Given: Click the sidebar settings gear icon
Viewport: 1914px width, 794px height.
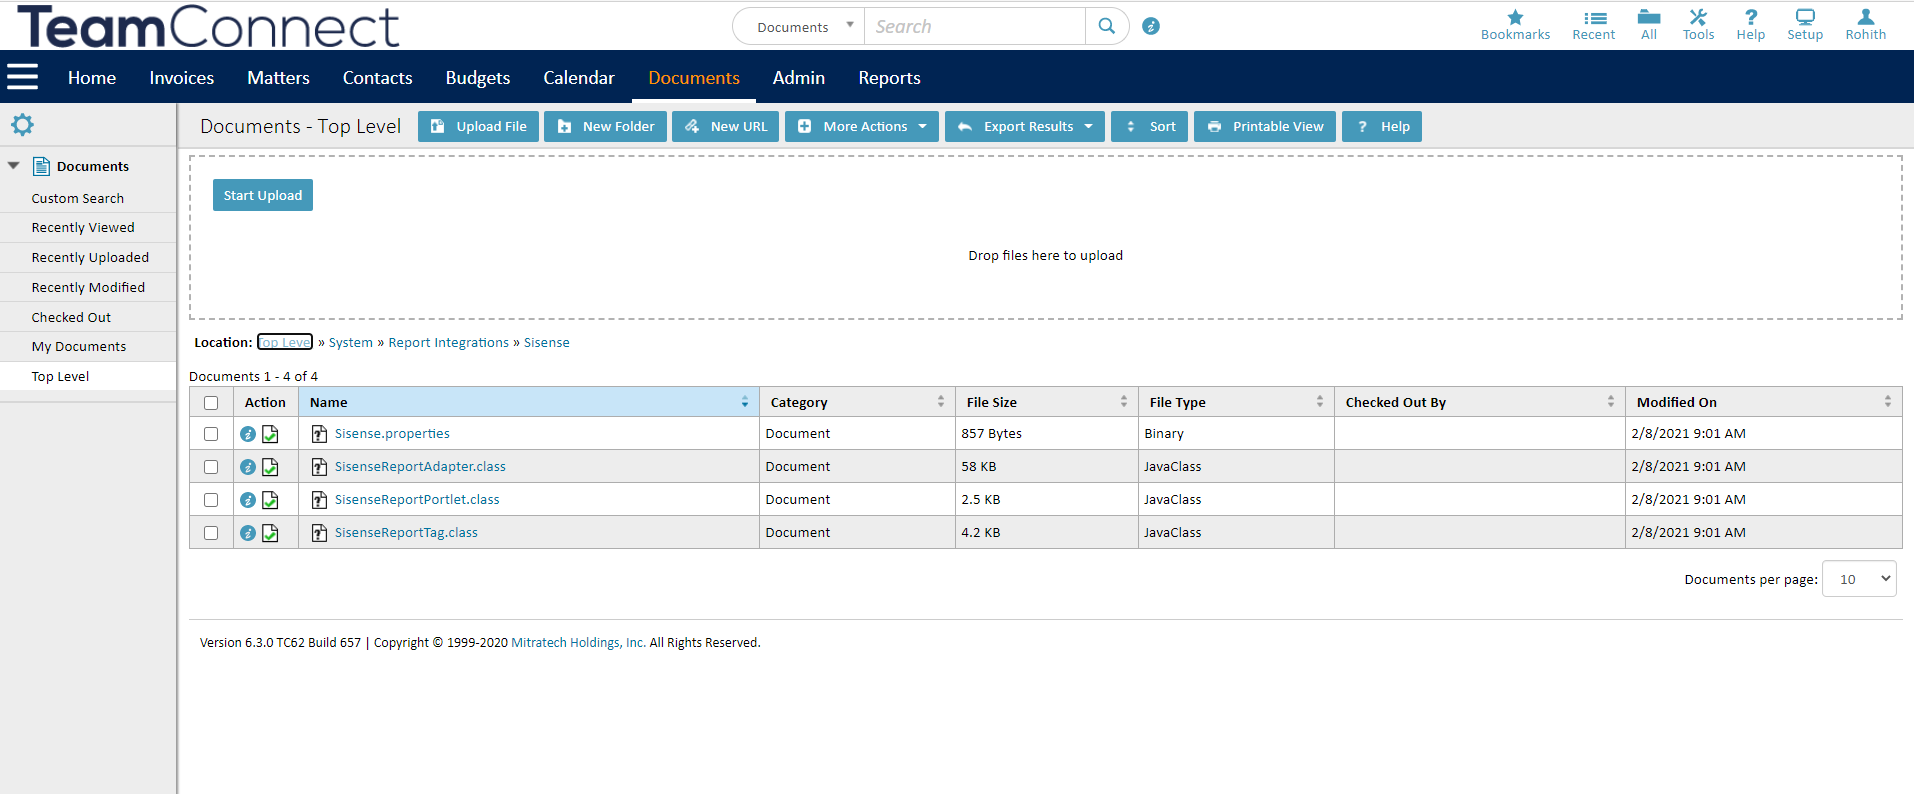Looking at the screenshot, I should [x=22, y=125].
